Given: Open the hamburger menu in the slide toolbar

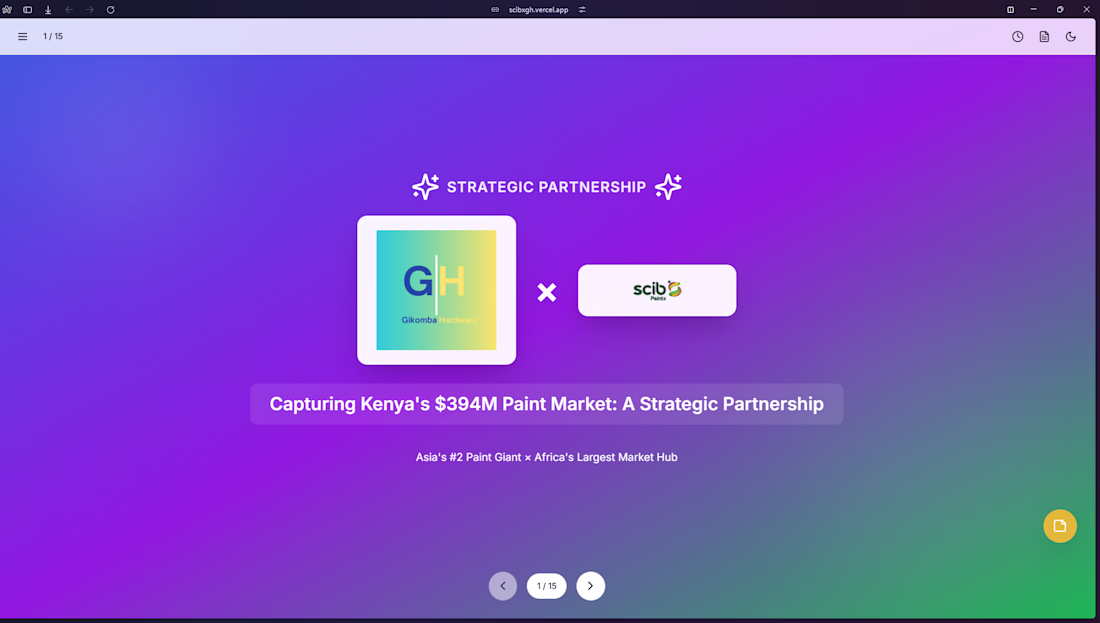Looking at the screenshot, I should tap(22, 36).
